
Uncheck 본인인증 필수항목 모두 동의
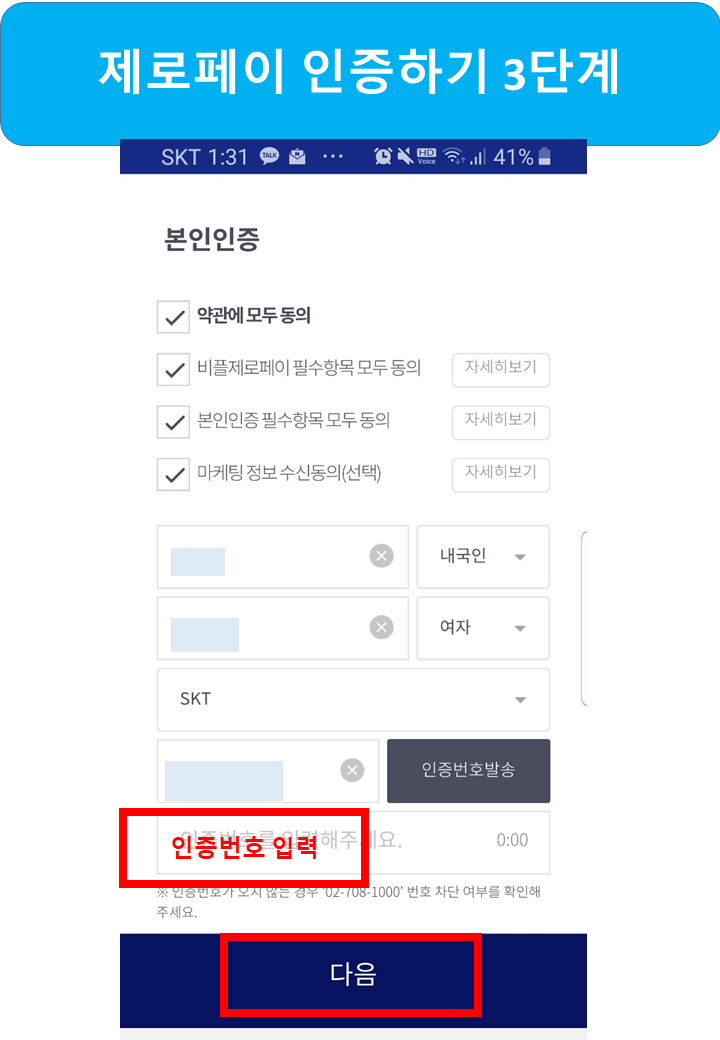pyautogui.click(x=173, y=422)
